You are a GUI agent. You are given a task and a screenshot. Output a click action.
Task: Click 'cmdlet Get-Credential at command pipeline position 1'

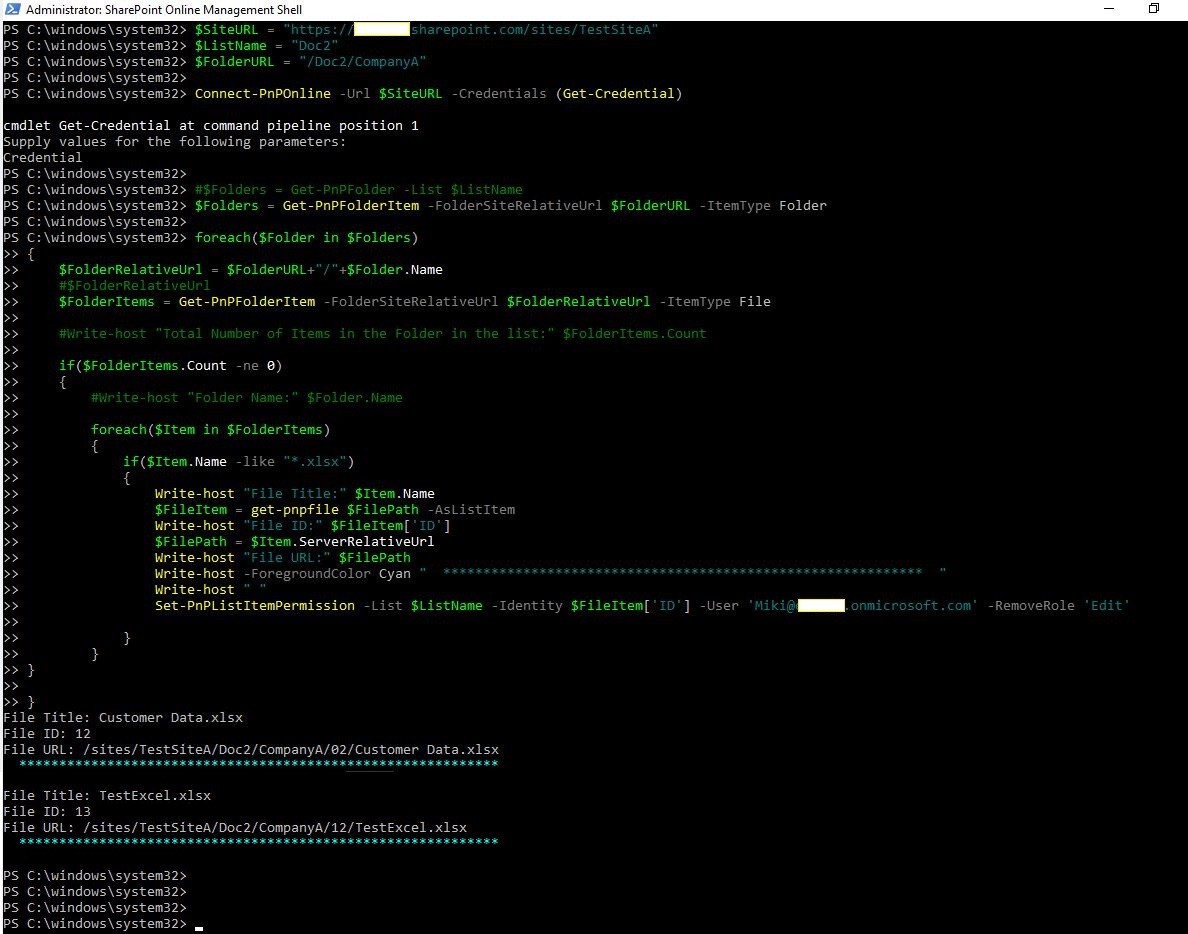pos(211,126)
